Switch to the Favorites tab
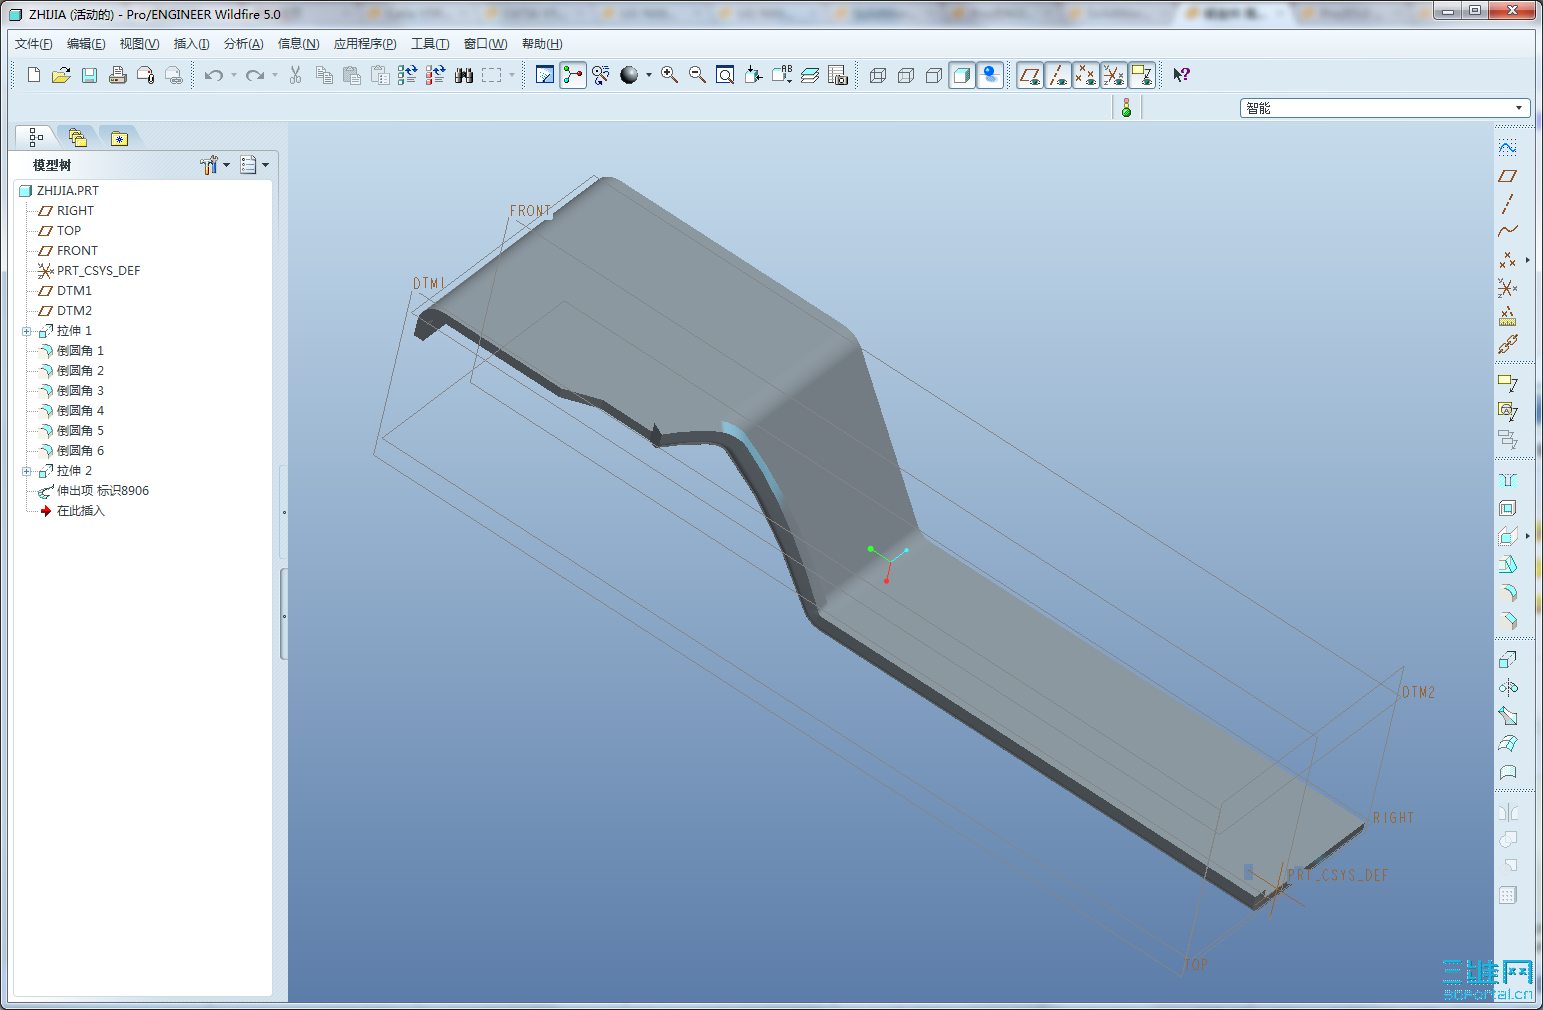The image size is (1543, 1010). [x=119, y=137]
